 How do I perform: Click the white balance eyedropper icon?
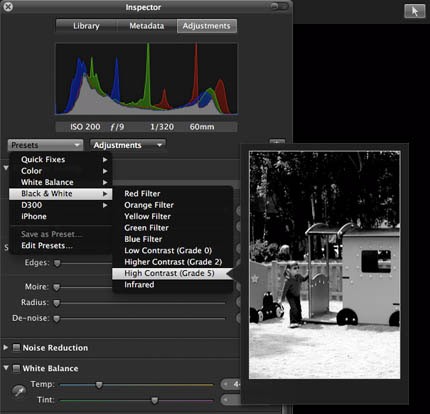coord(19,391)
